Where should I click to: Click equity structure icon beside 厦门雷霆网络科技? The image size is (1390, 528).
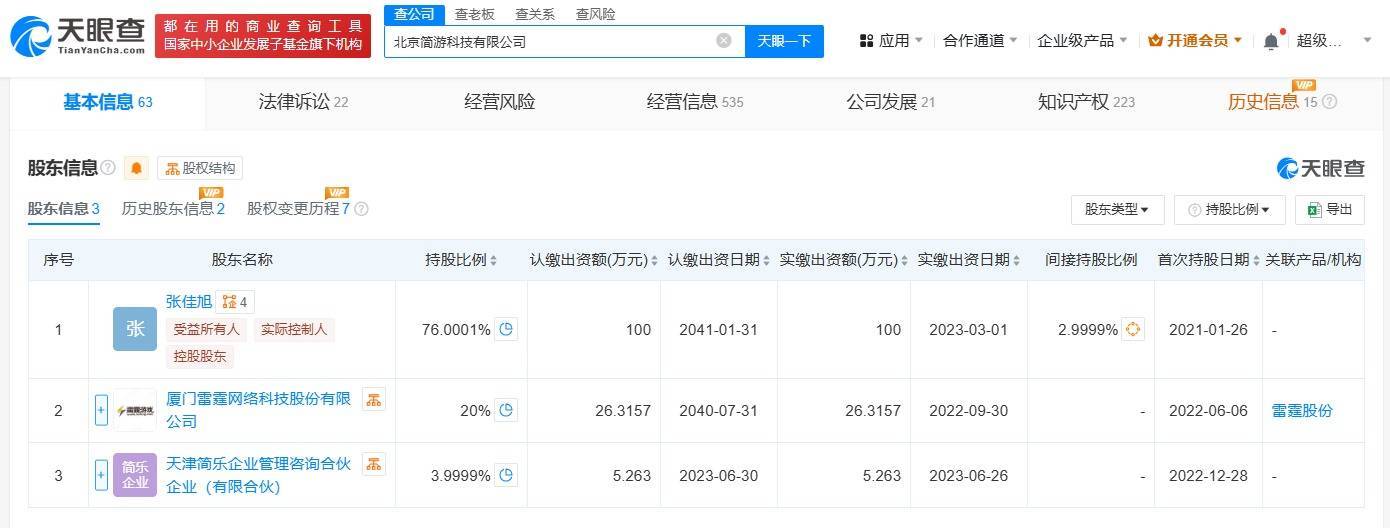point(373,400)
